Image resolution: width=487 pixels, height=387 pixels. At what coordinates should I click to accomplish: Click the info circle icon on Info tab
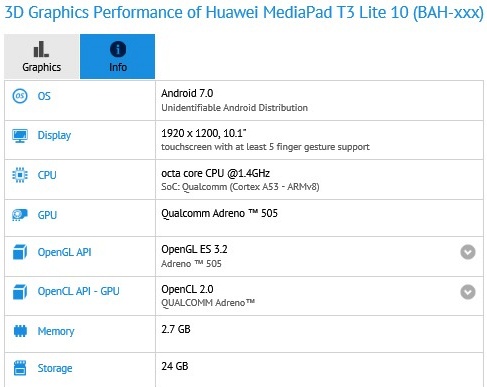[x=118, y=49]
